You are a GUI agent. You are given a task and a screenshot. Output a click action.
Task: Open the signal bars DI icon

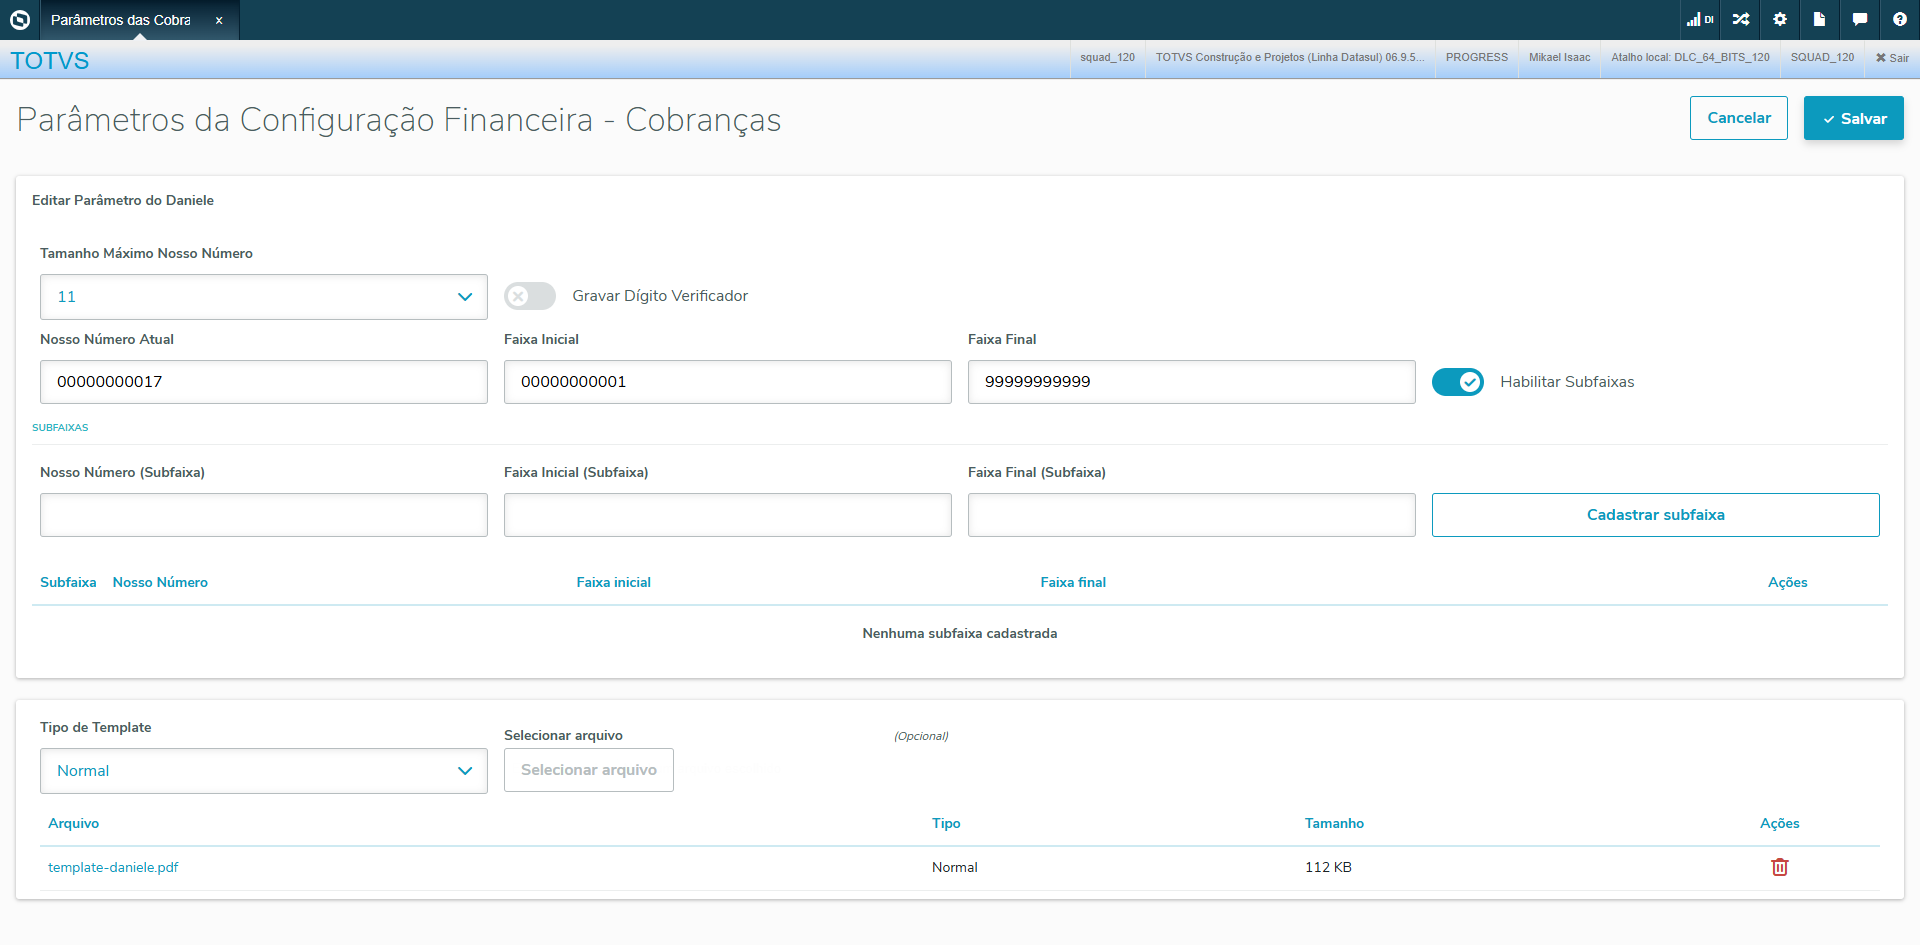click(1700, 19)
